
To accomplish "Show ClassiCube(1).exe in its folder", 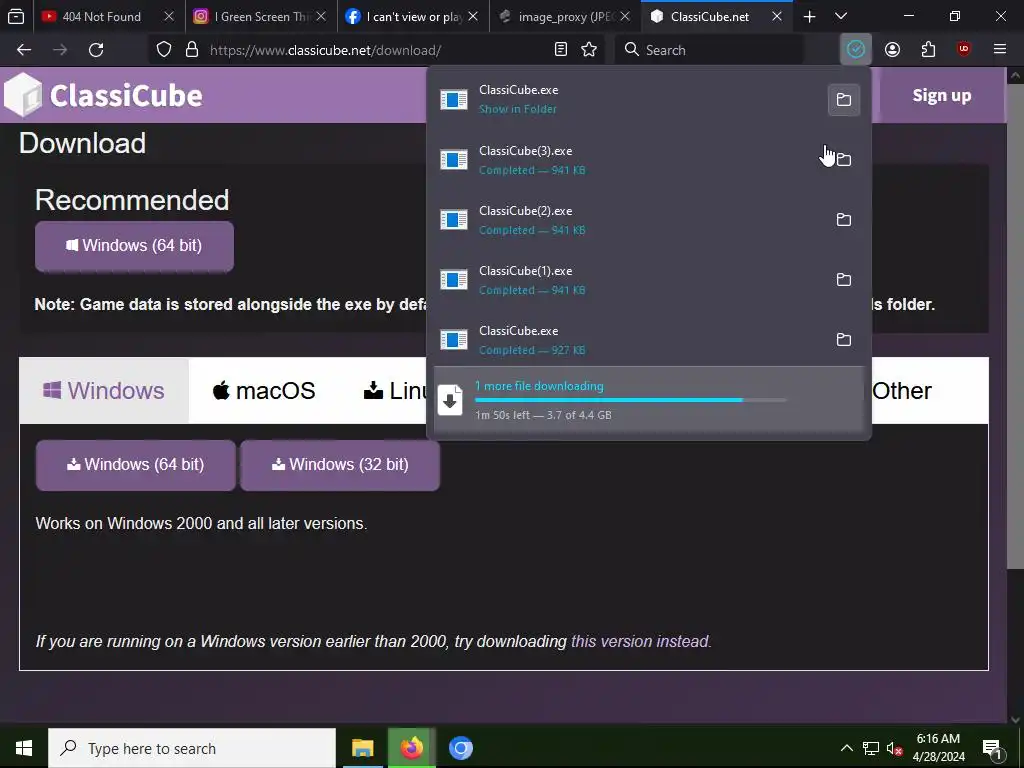I will click(x=844, y=280).
